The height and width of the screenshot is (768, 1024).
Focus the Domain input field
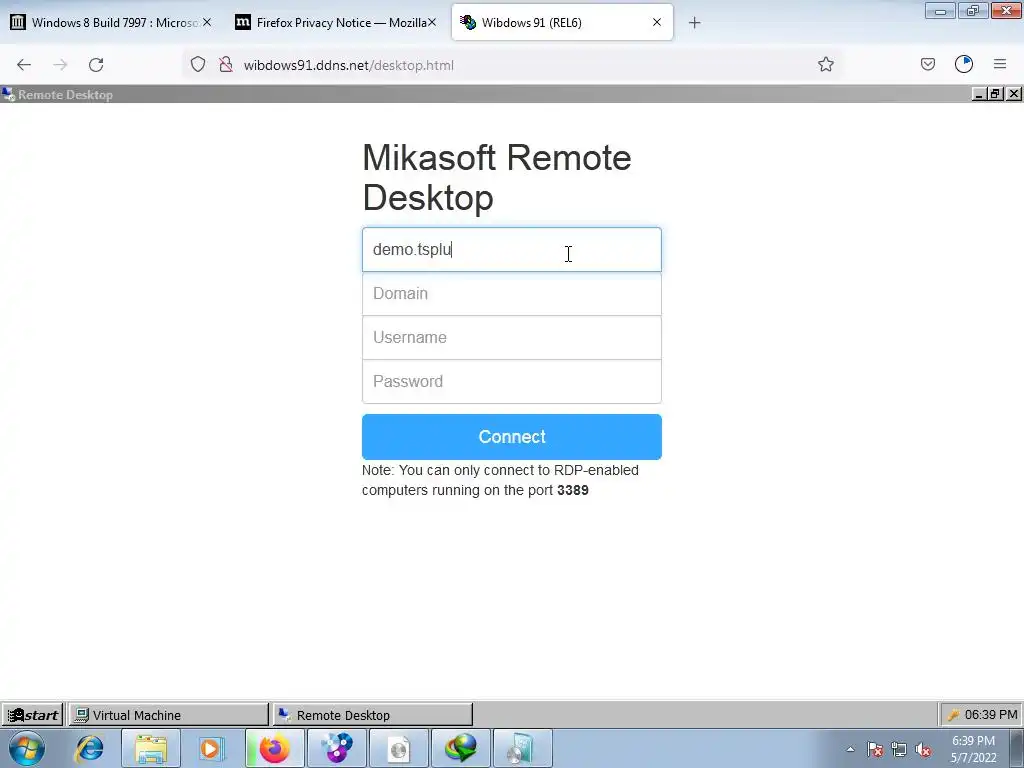[511, 294]
